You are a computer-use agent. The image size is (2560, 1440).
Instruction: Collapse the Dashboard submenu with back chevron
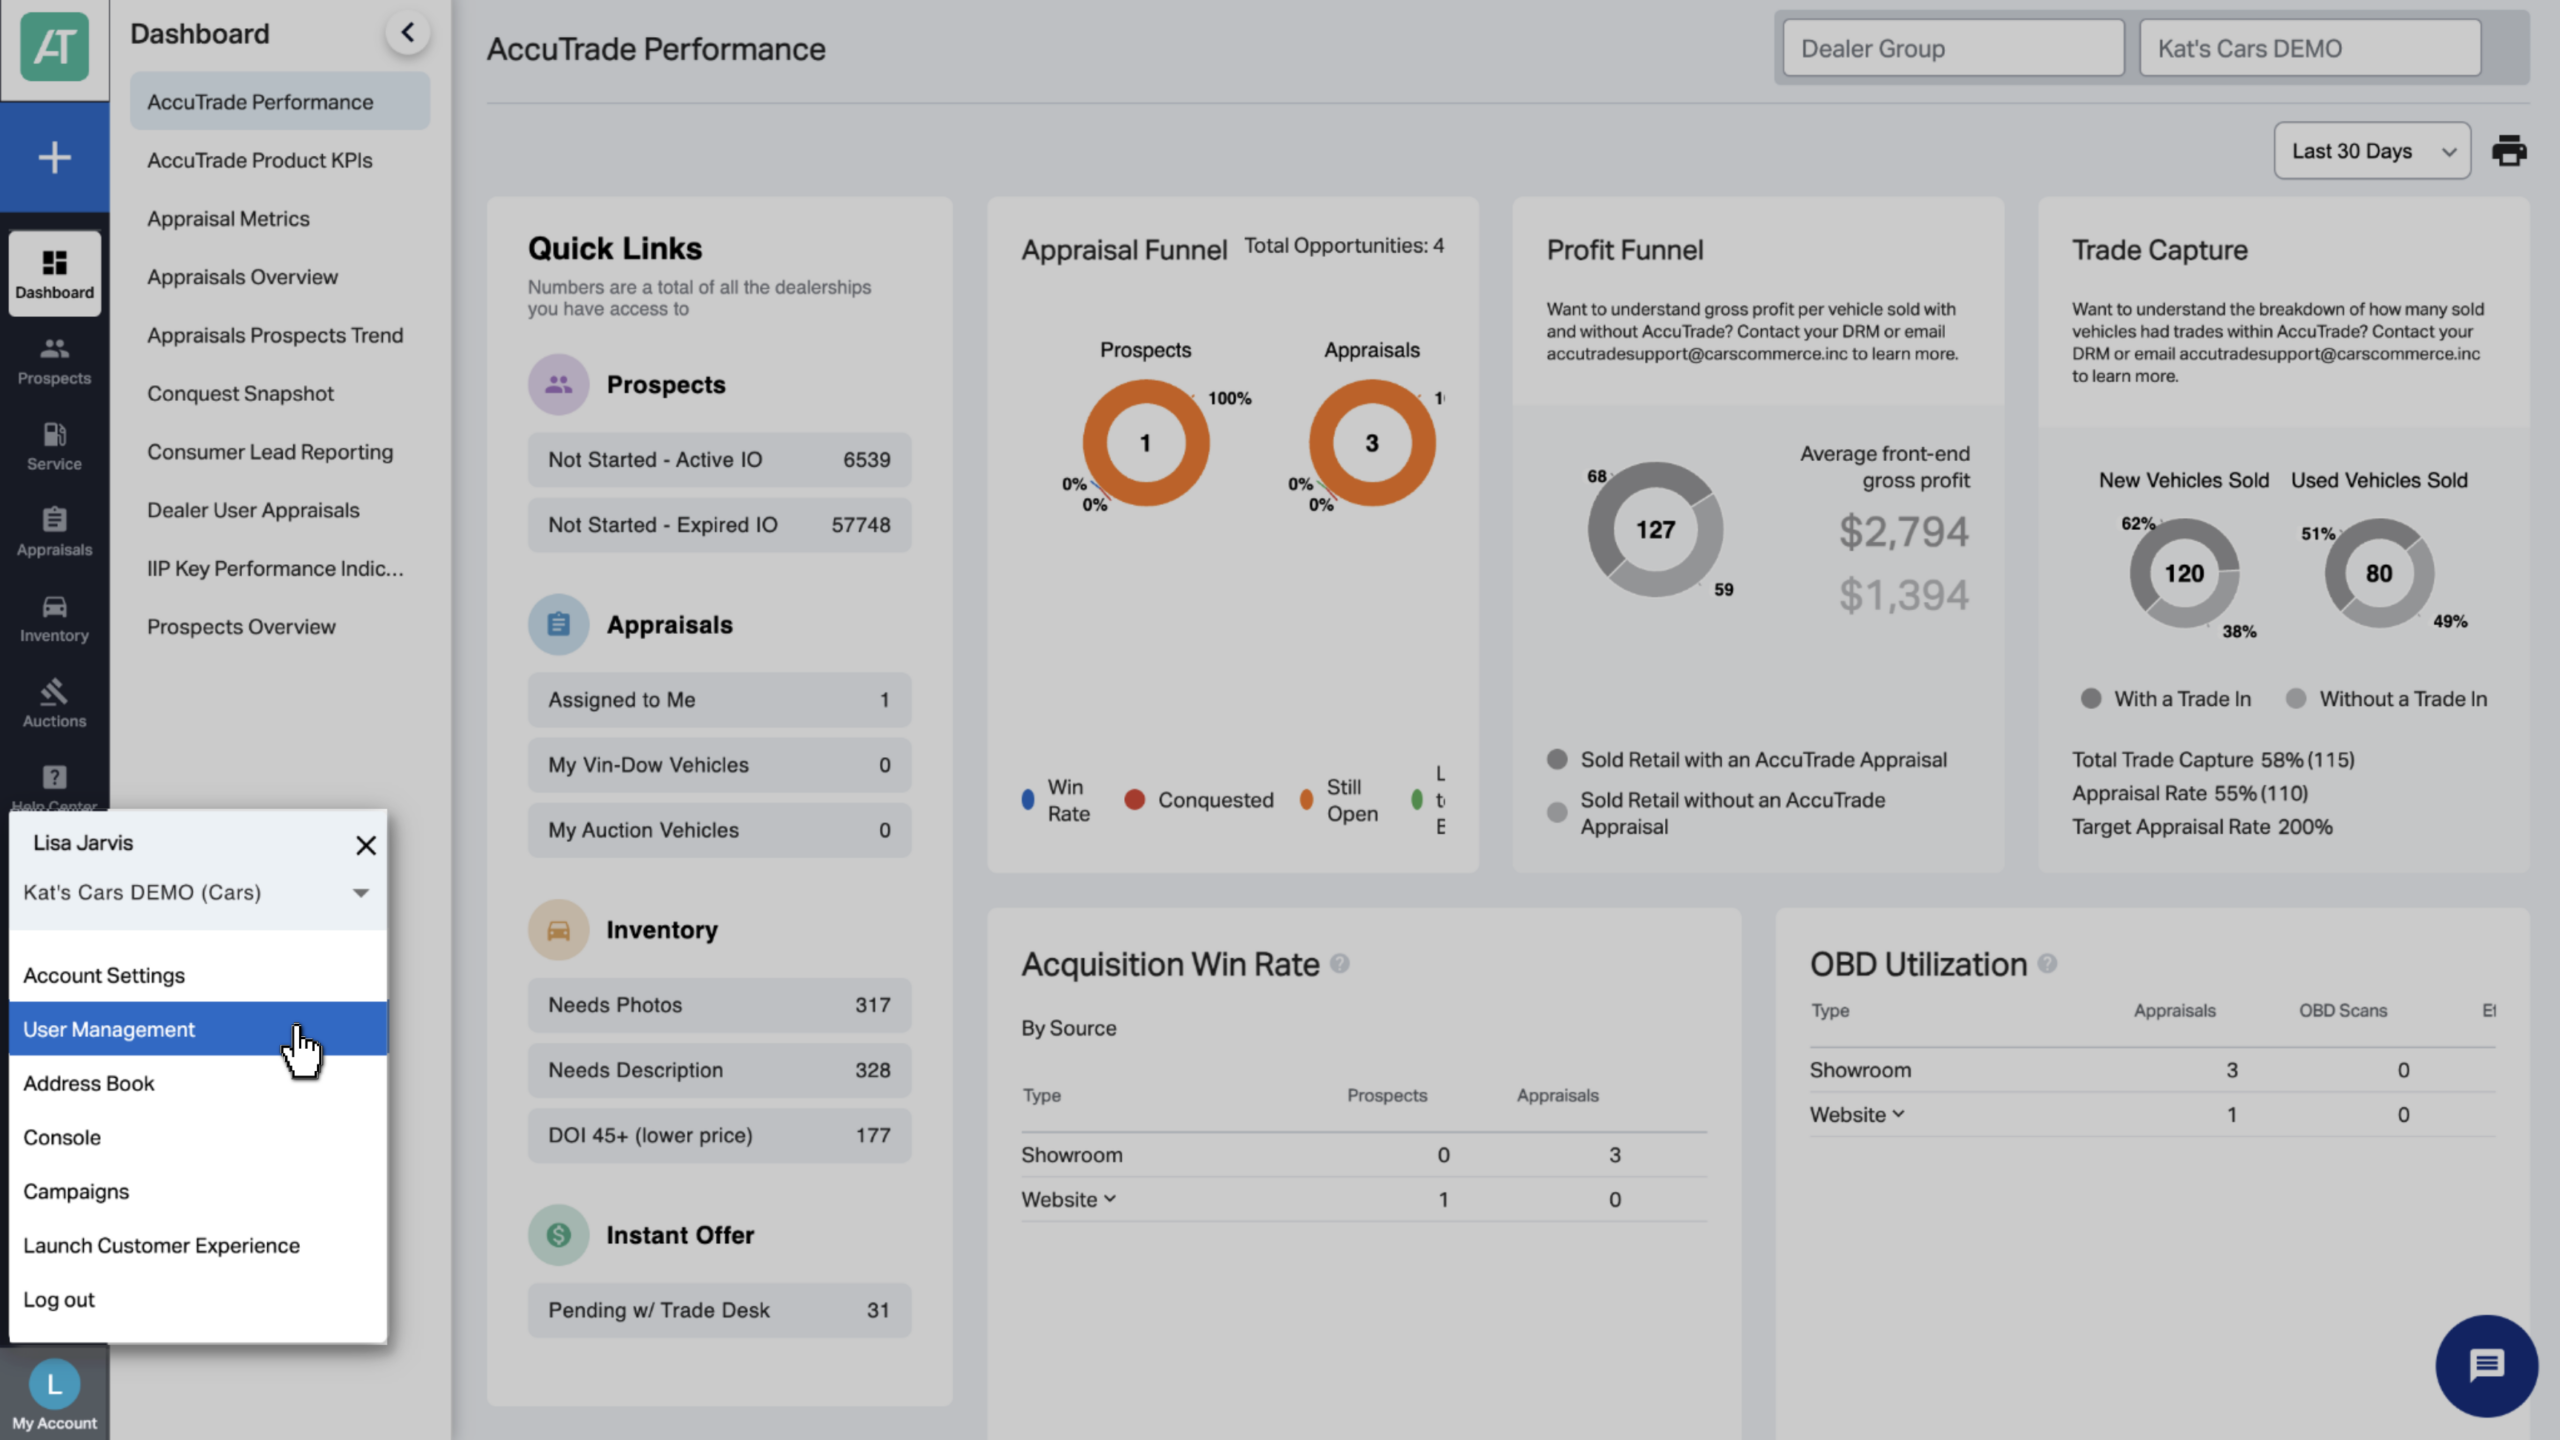[407, 33]
